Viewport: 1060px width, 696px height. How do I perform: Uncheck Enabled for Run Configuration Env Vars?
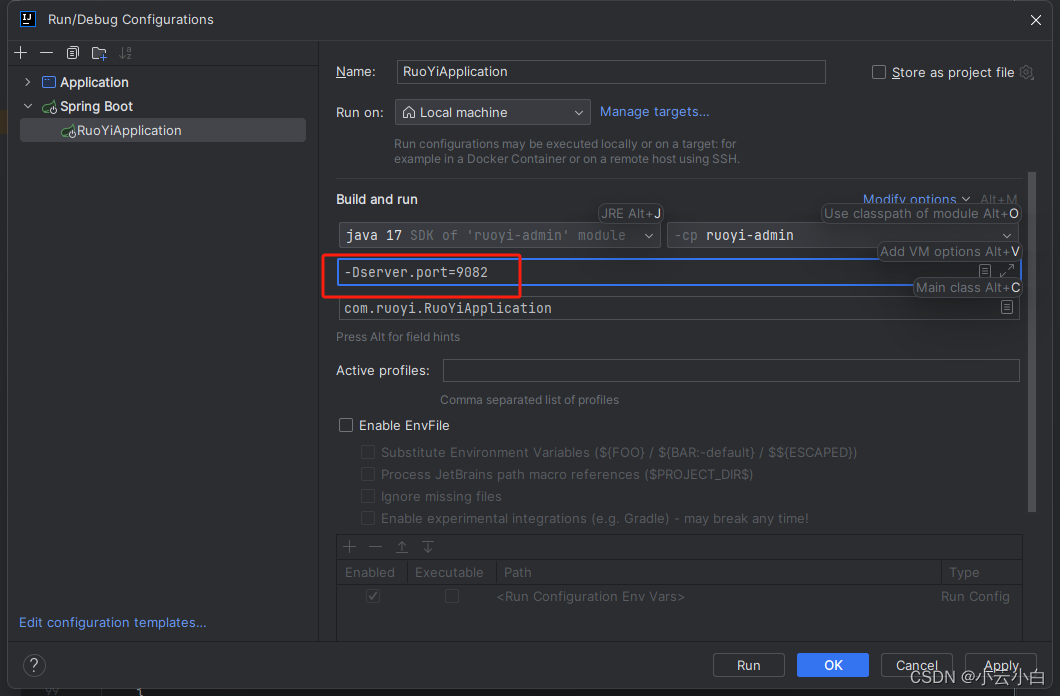click(x=372, y=596)
